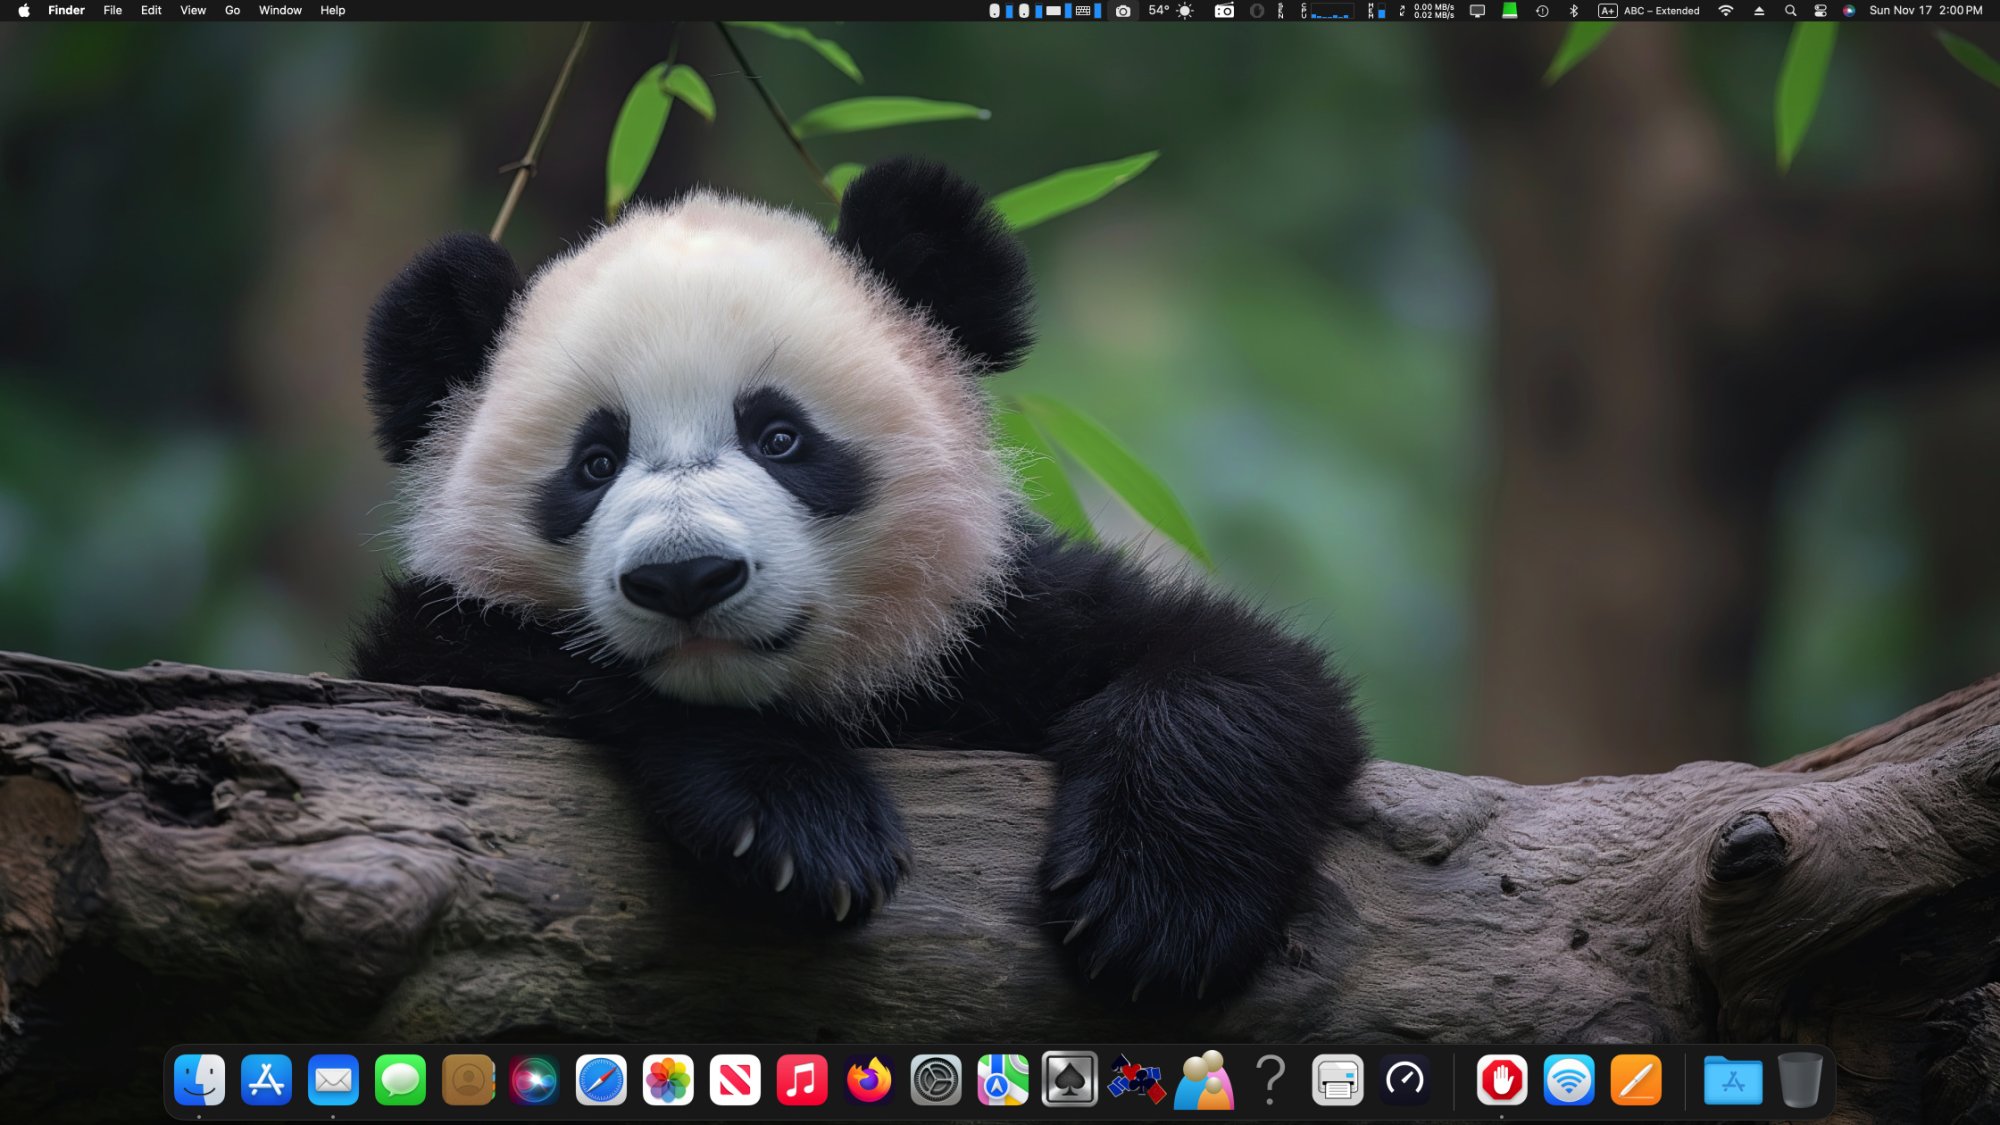Launch the Siri icon in the Dock
Viewport: 2000px width, 1125px height.
(x=534, y=1080)
